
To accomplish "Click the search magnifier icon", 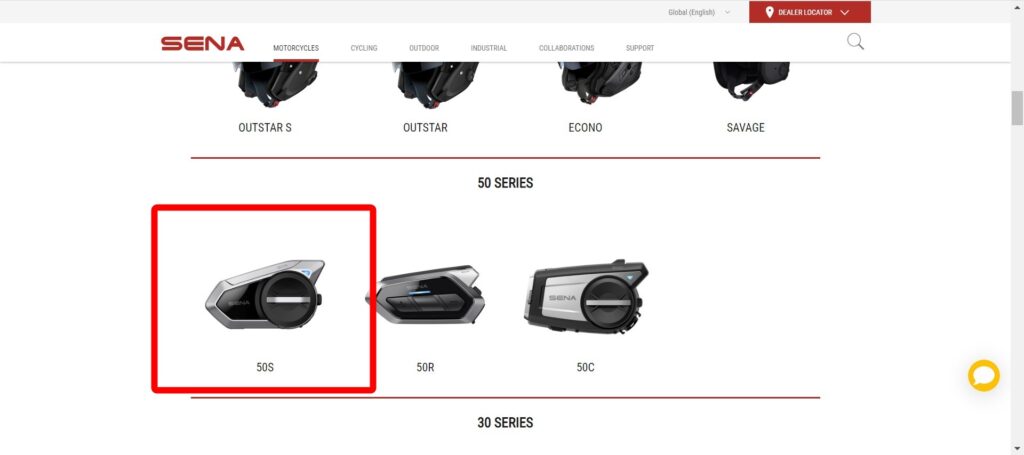I will coord(855,42).
